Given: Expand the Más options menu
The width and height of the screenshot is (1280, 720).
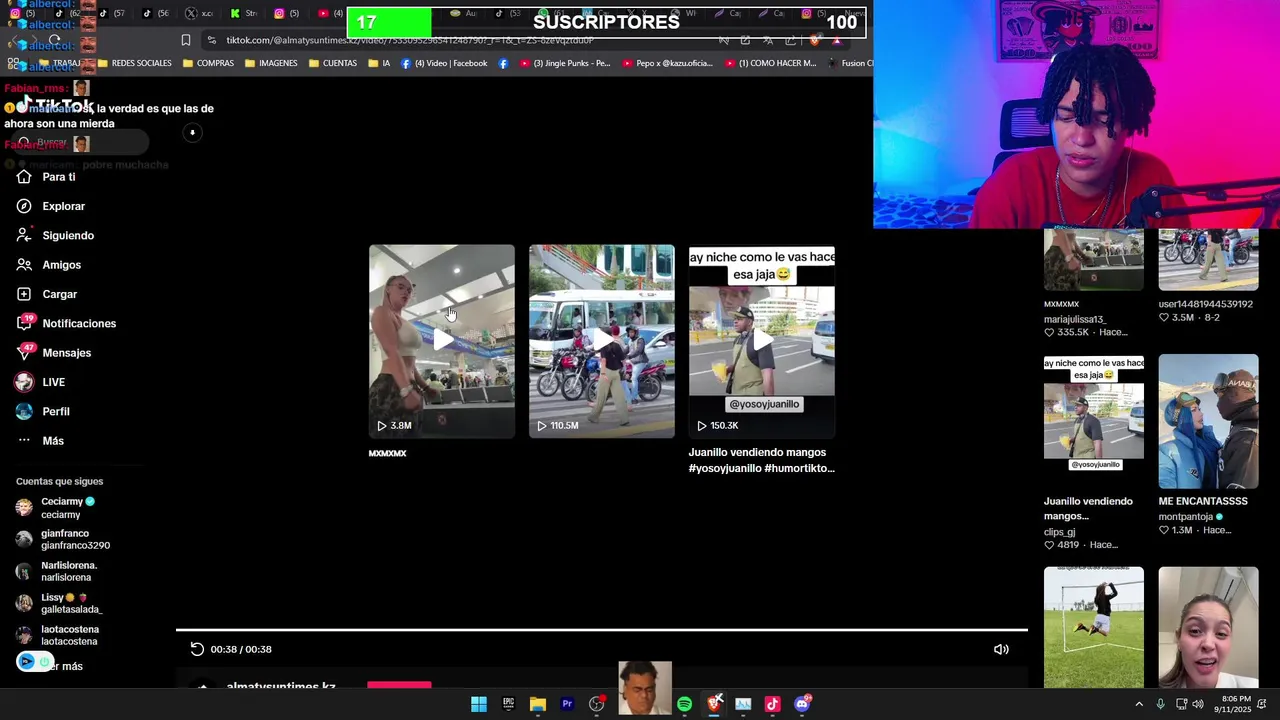Looking at the screenshot, I should pyautogui.click(x=40, y=441).
